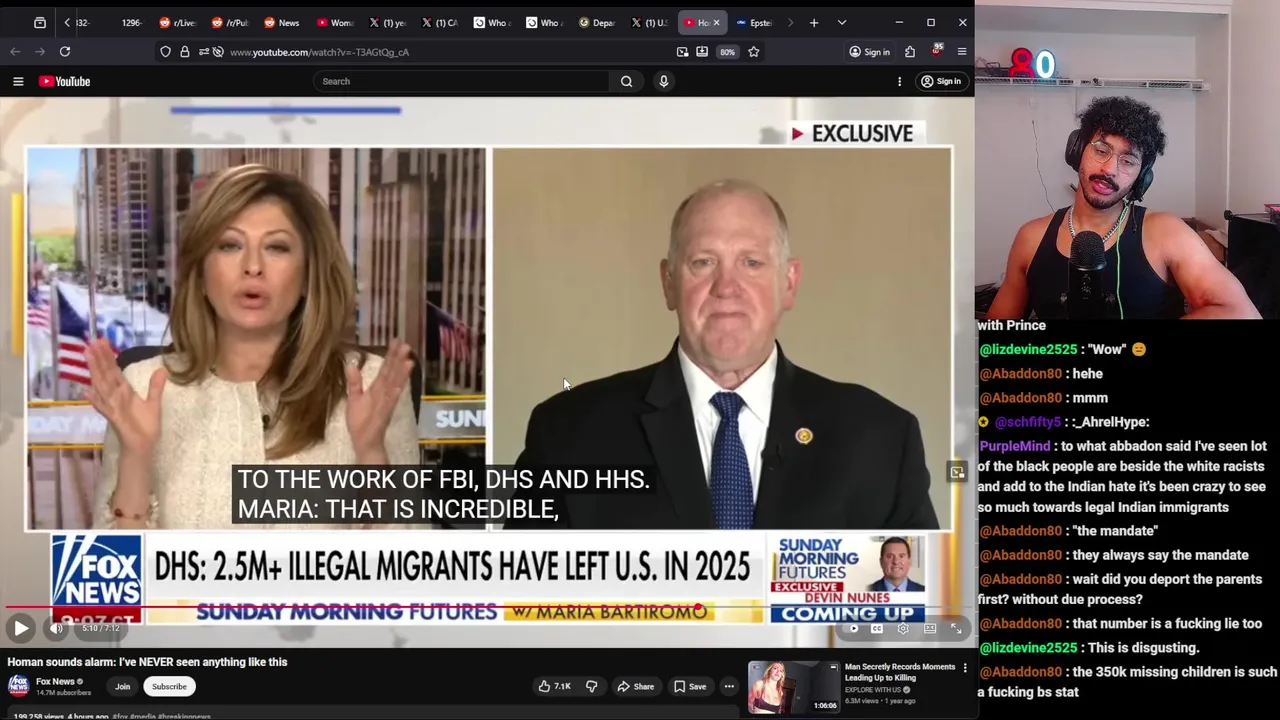The height and width of the screenshot is (720, 1280).
Task: Share the Fox News video
Action: click(635, 686)
